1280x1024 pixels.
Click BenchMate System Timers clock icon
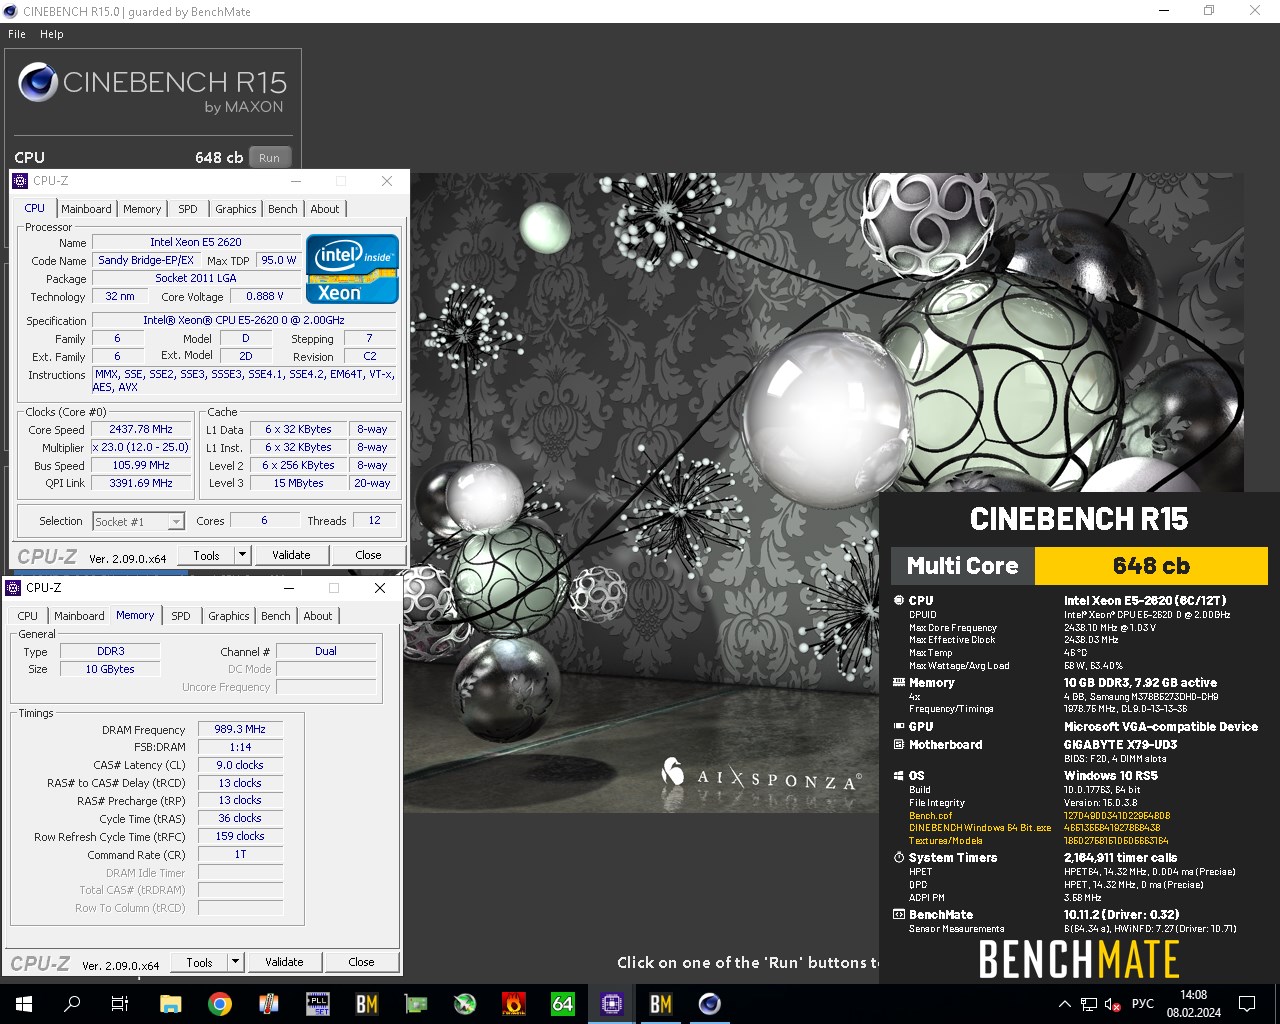click(899, 858)
